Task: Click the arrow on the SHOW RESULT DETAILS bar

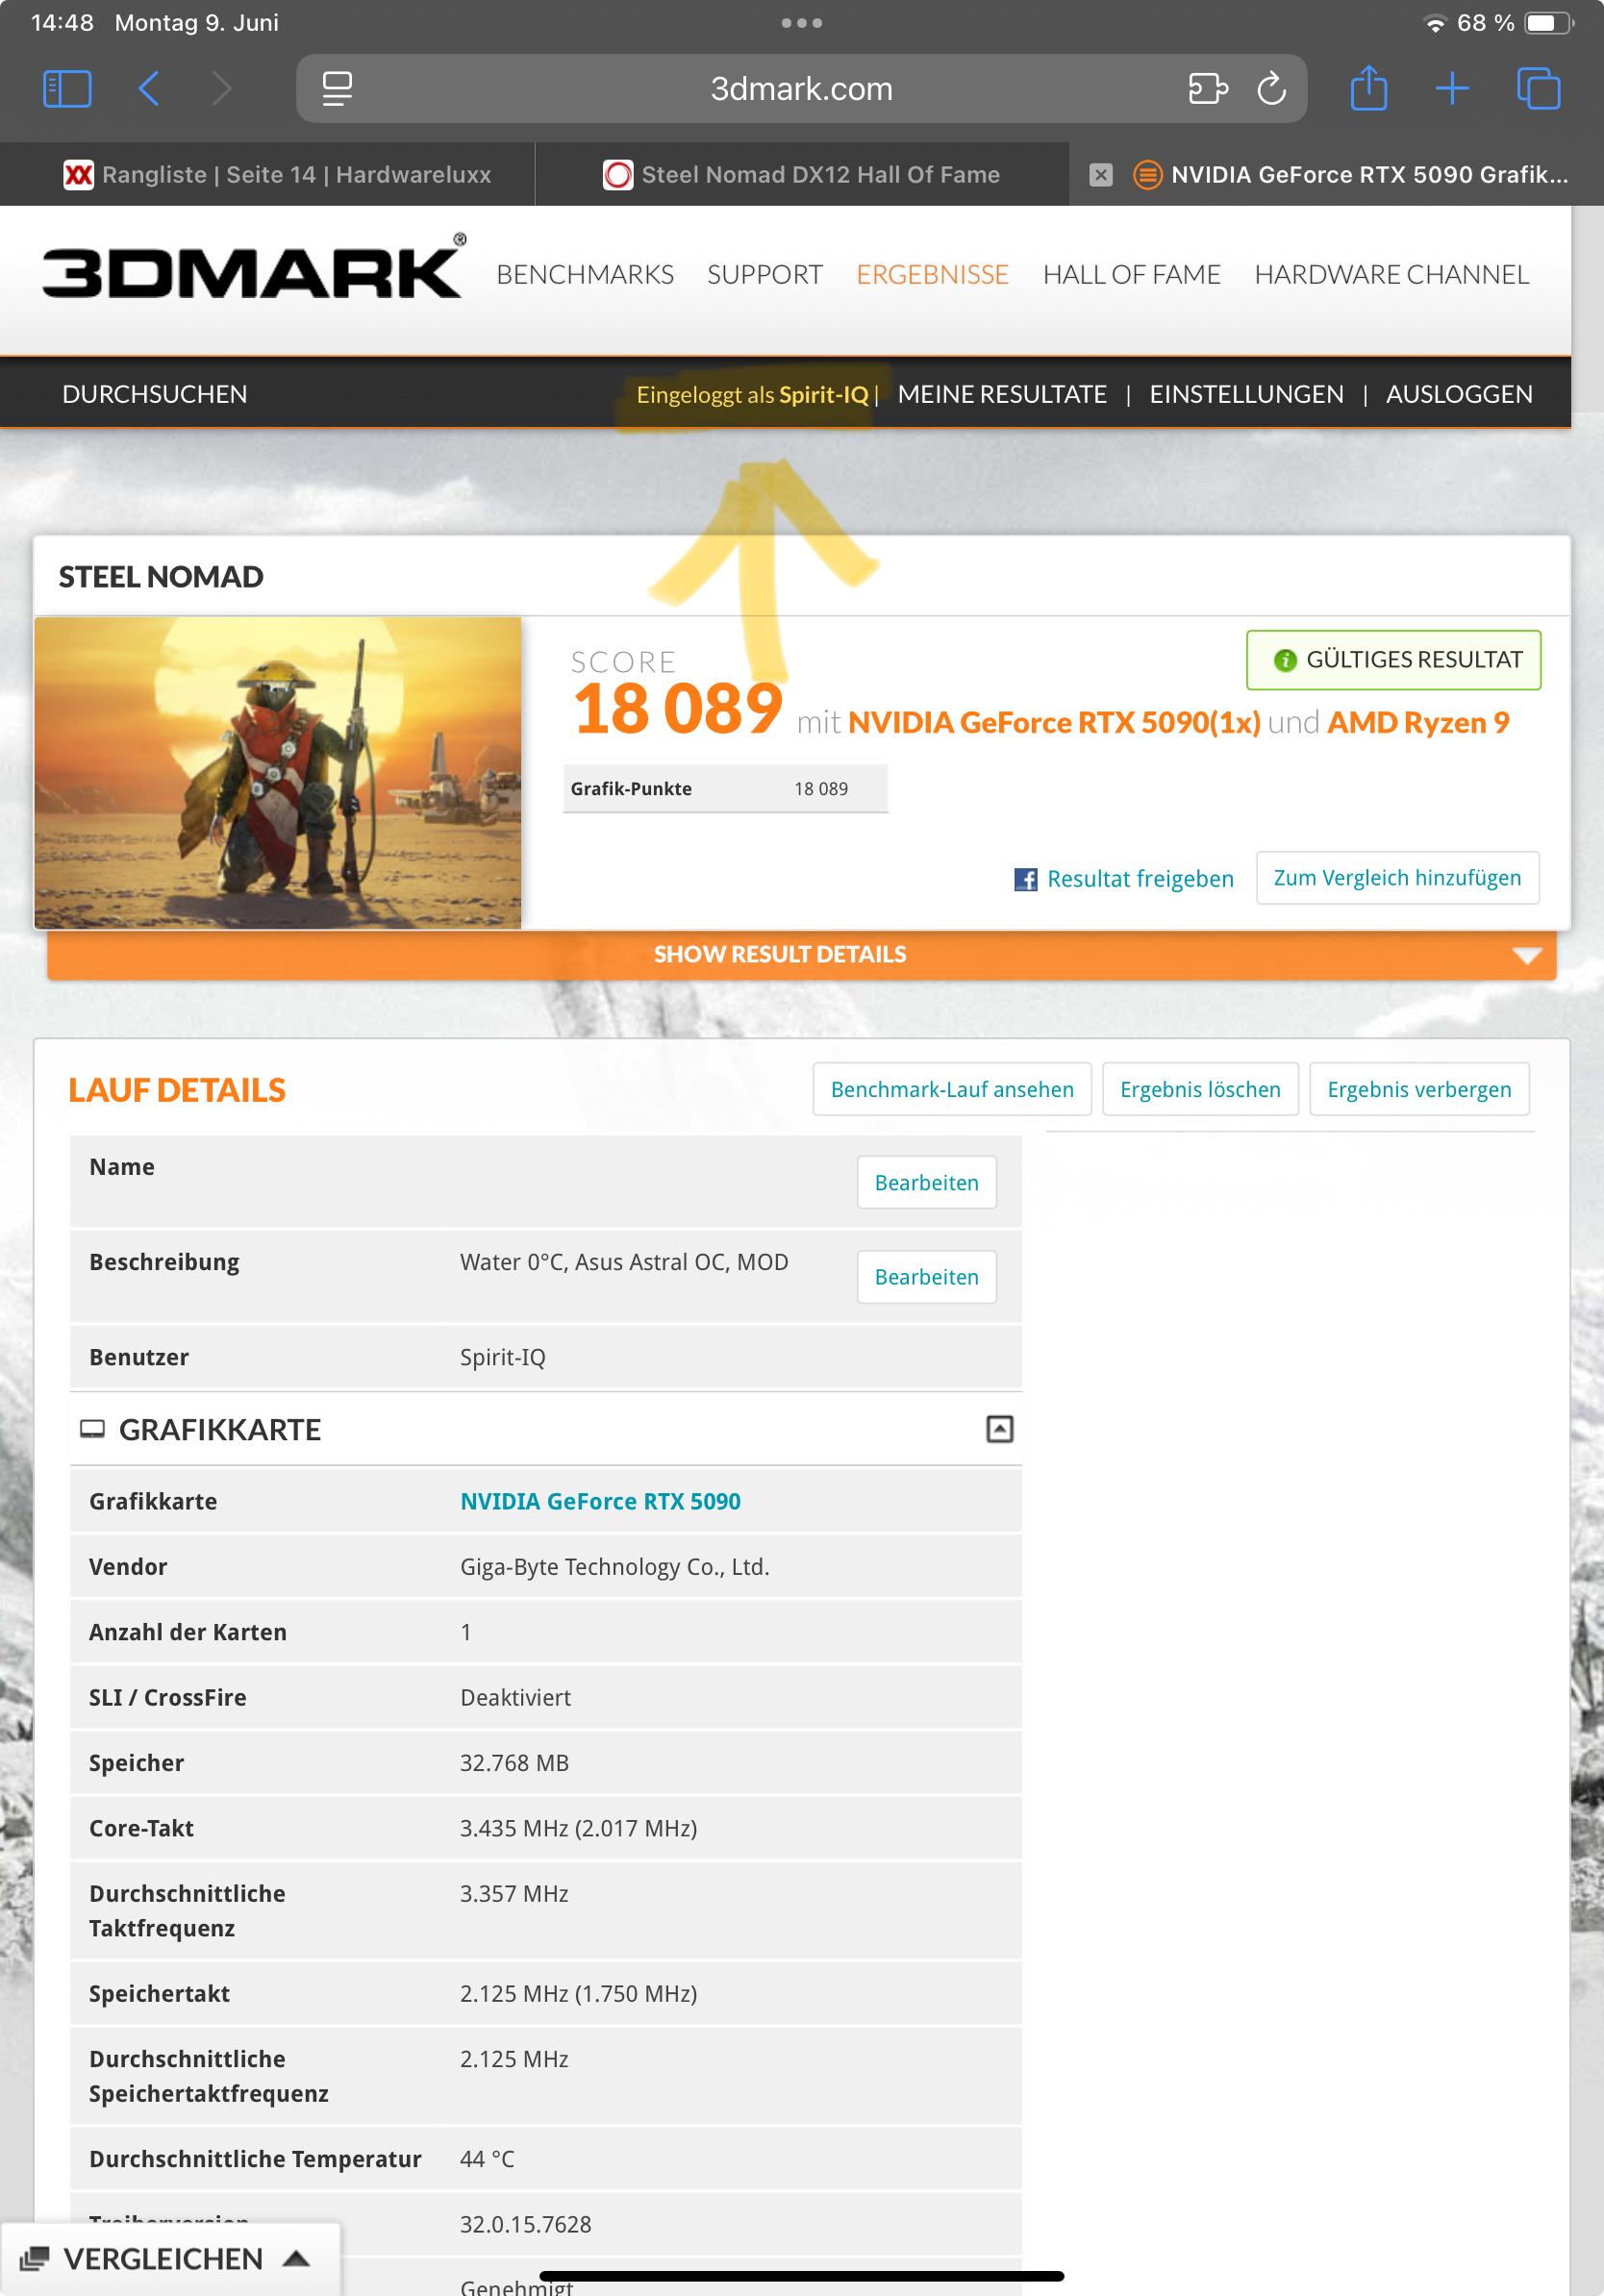Action: [1526, 955]
